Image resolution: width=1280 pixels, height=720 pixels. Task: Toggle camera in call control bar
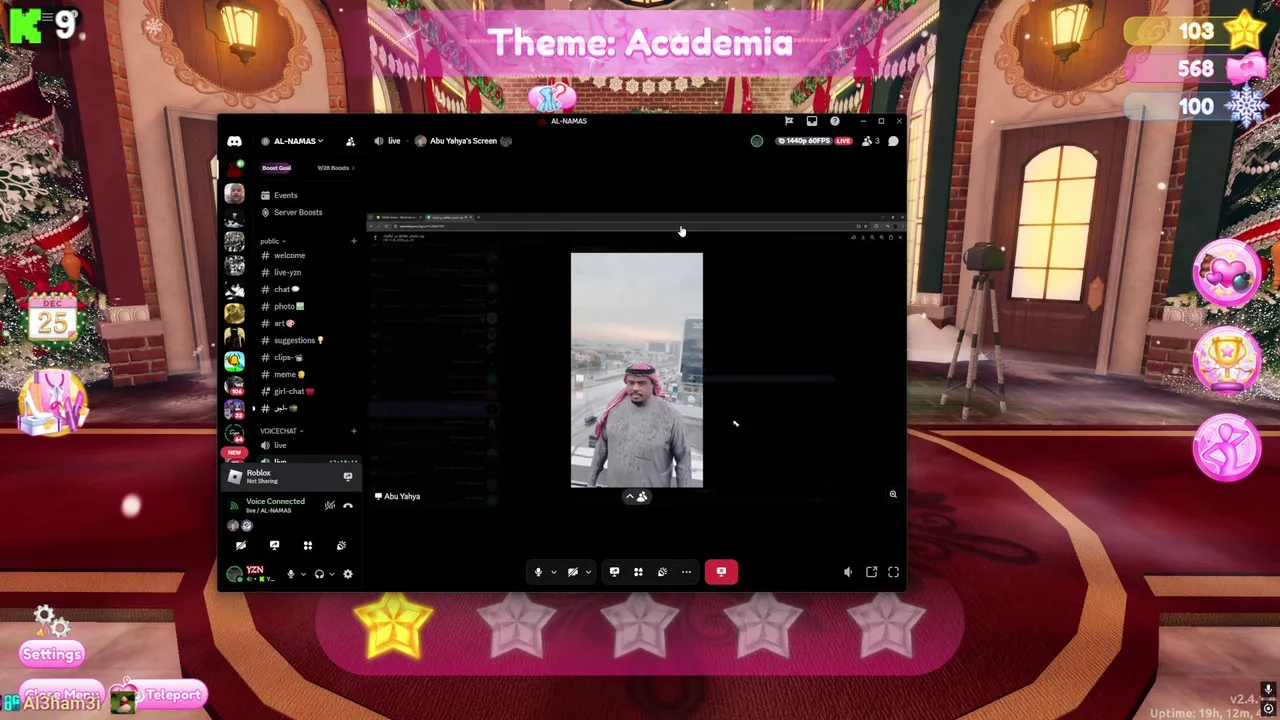coord(573,572)
